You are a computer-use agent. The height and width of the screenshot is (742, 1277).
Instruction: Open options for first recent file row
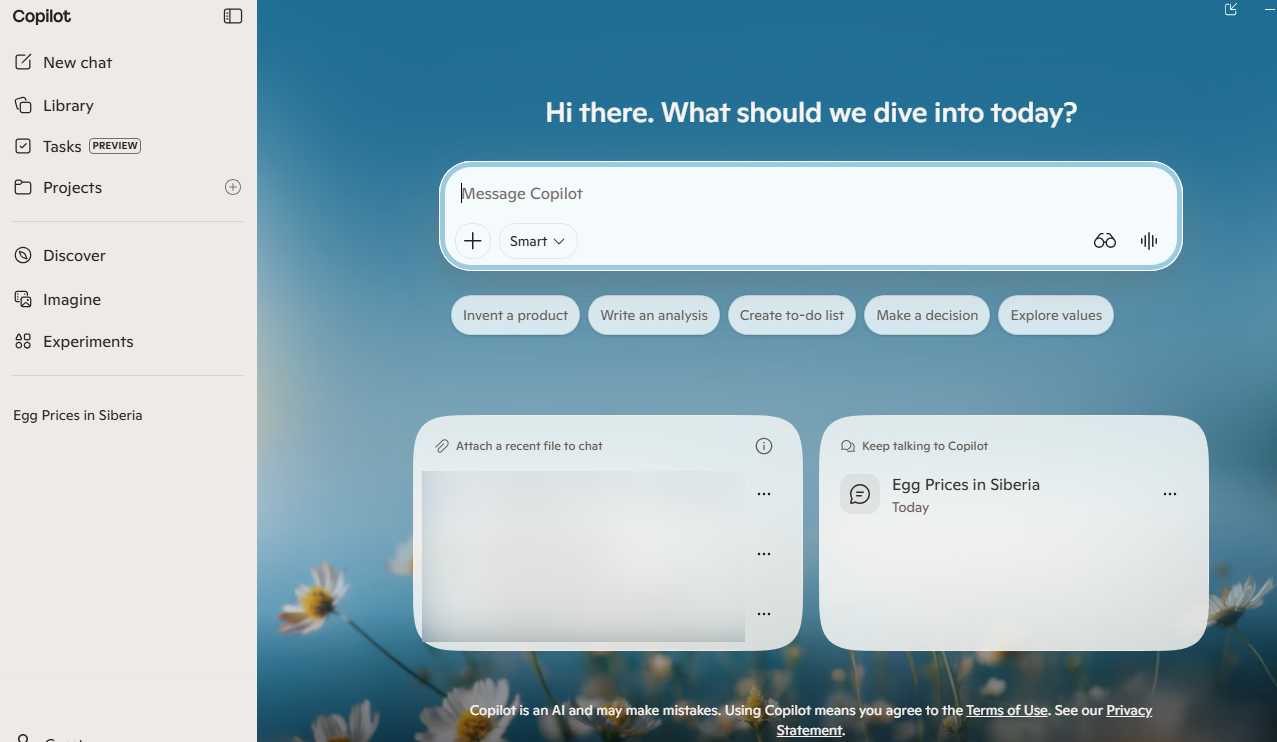coord(764,494)
